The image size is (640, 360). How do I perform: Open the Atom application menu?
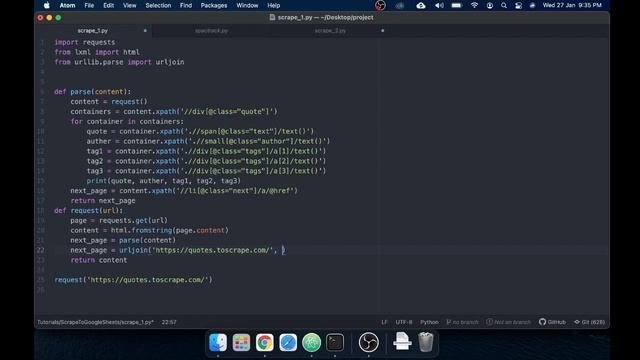point(67,5)
